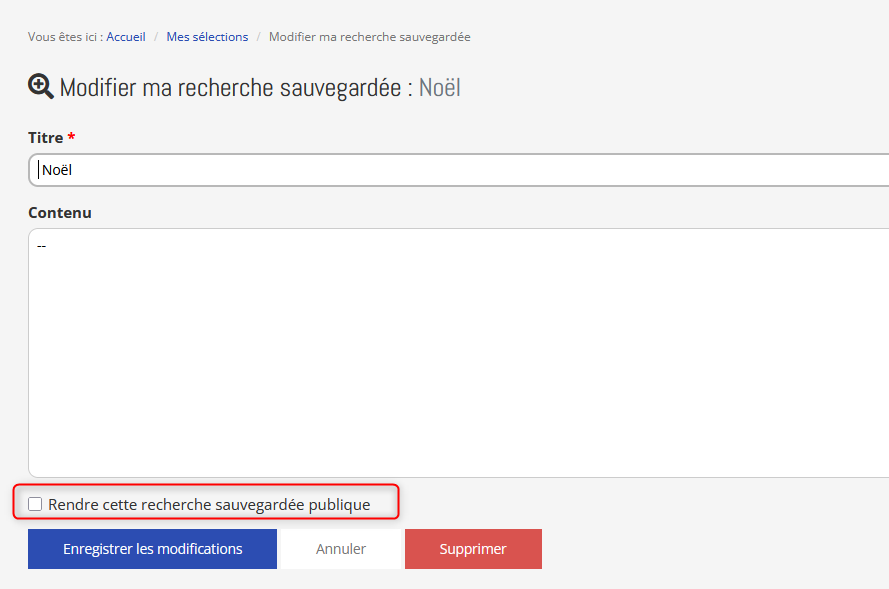Screen dimensions: 889x589
Task: Click the "Titre" field label
Action: (45, 138)
